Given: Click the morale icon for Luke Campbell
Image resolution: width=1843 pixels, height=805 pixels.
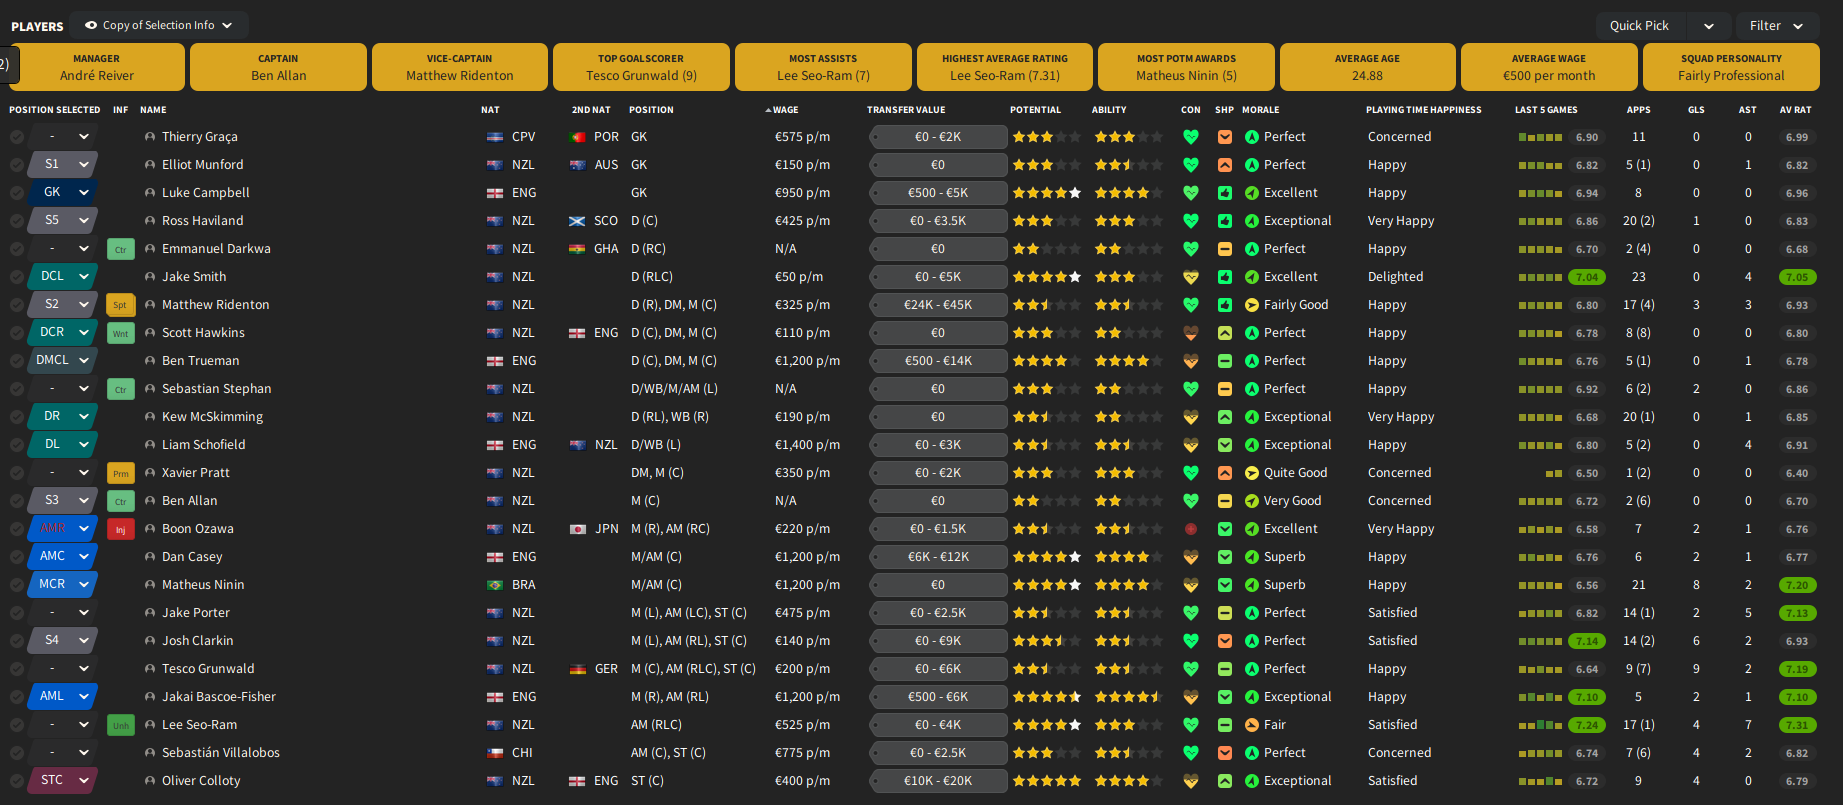Looking at the screenshot, I should [1251, 193].
